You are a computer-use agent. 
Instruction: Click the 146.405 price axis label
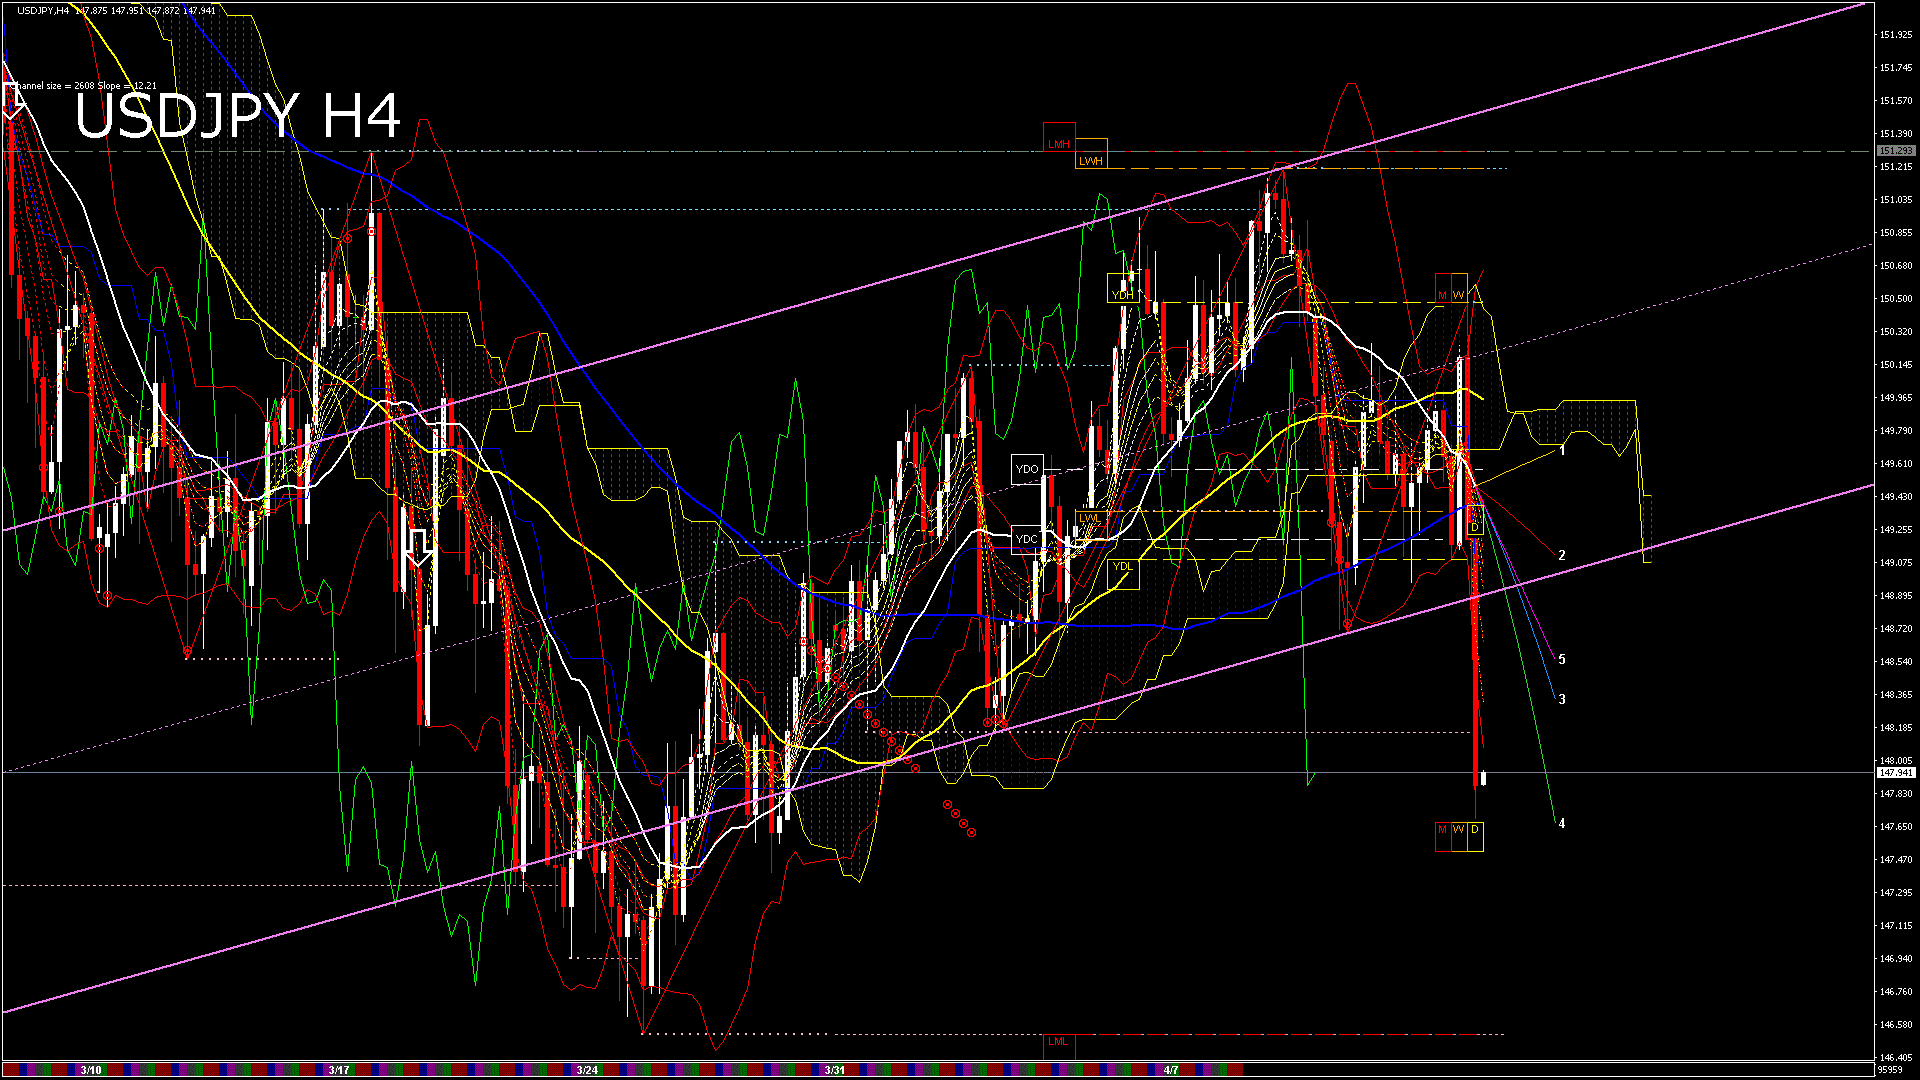[1896, 1057]
